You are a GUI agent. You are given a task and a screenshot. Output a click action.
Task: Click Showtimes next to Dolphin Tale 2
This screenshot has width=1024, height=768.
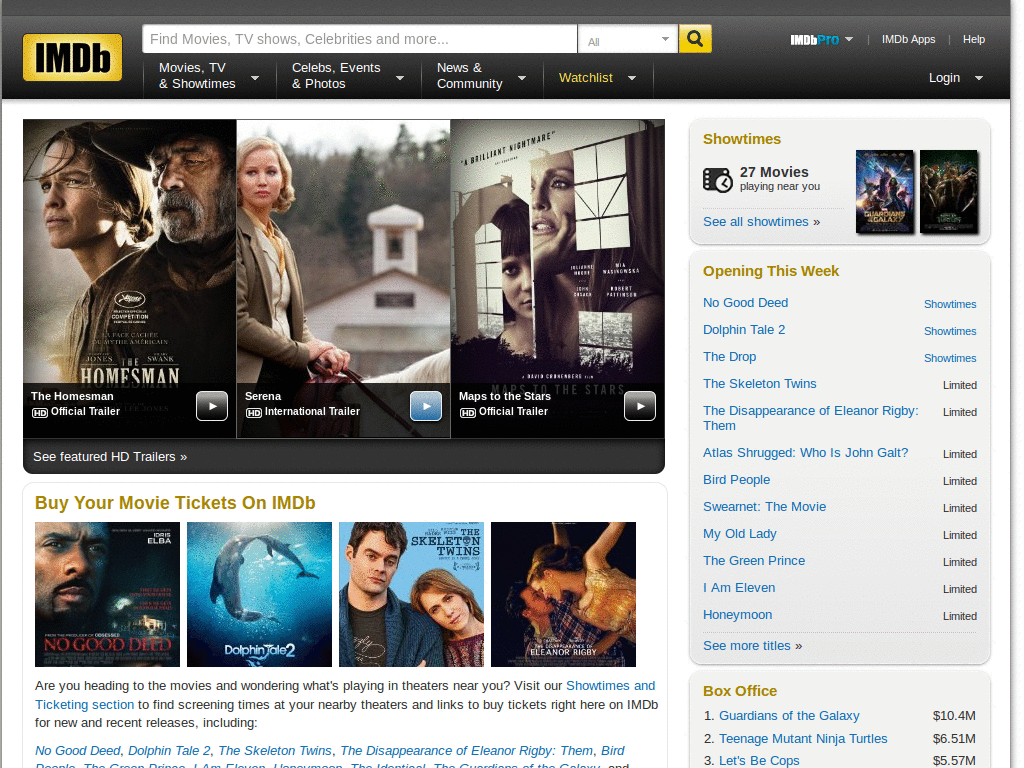click(x=950, y=331)
